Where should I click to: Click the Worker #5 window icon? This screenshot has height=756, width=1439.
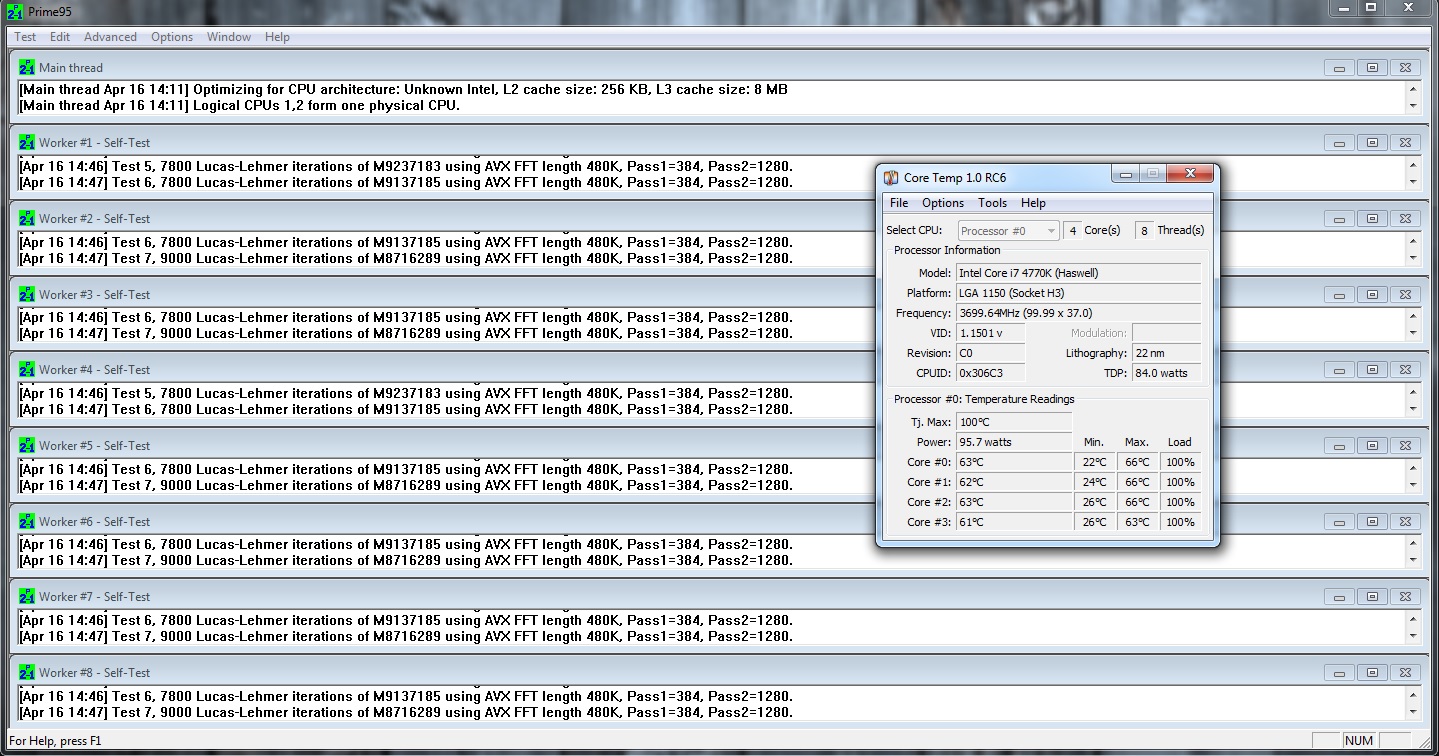27,445
